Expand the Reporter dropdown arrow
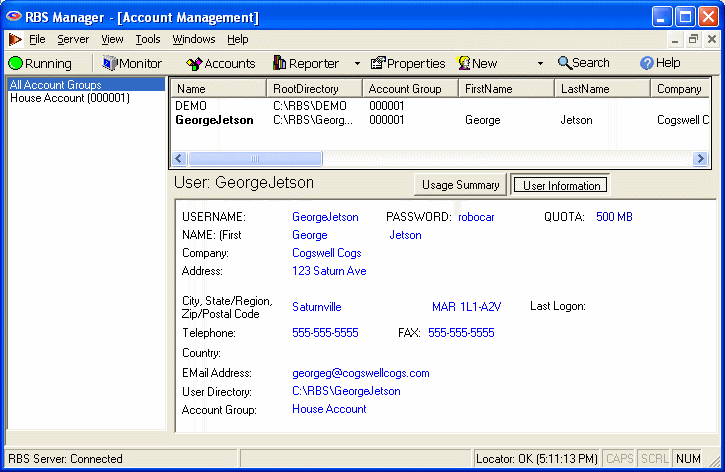 coord(357,63)
